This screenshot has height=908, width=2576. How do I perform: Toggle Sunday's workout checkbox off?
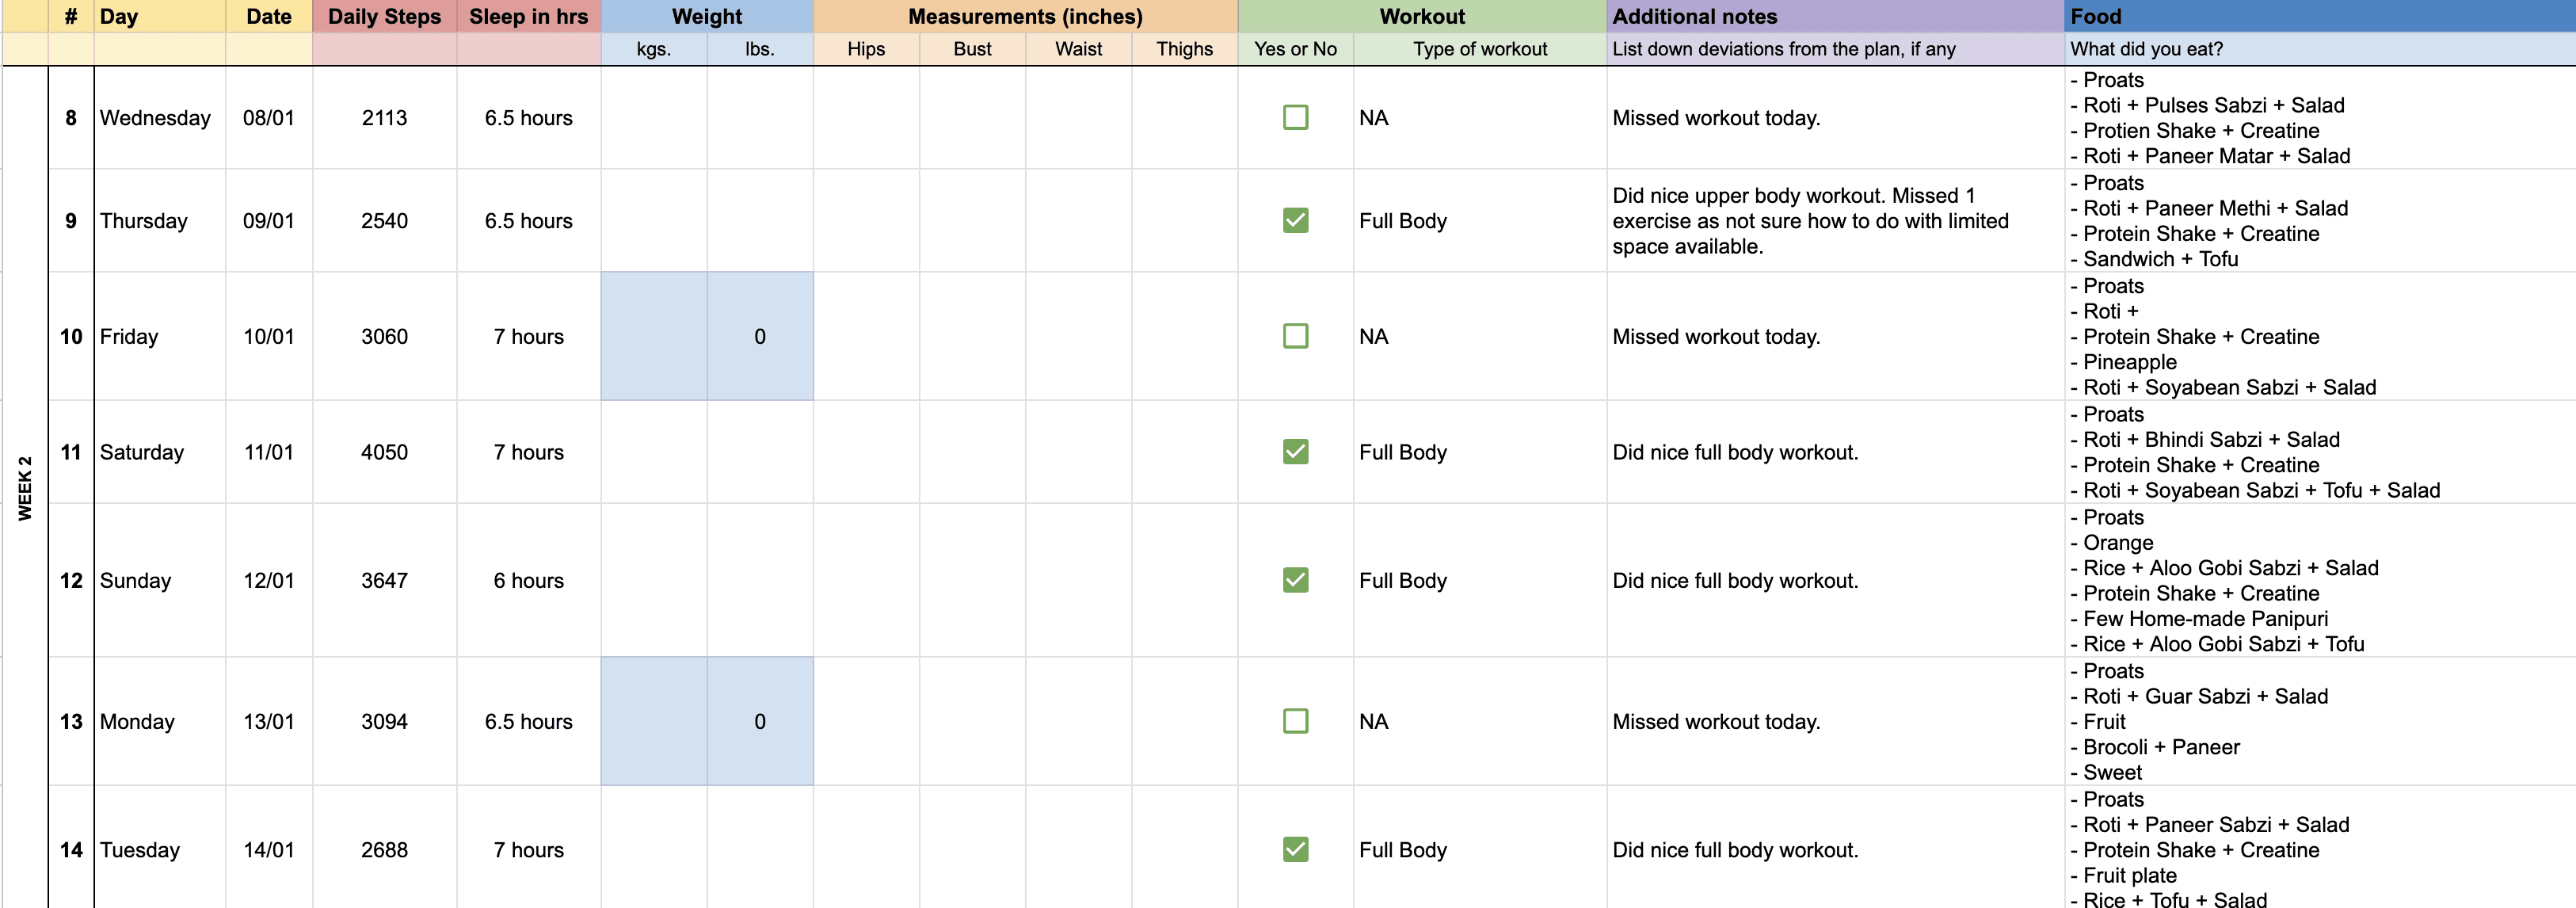(1295, 580)
